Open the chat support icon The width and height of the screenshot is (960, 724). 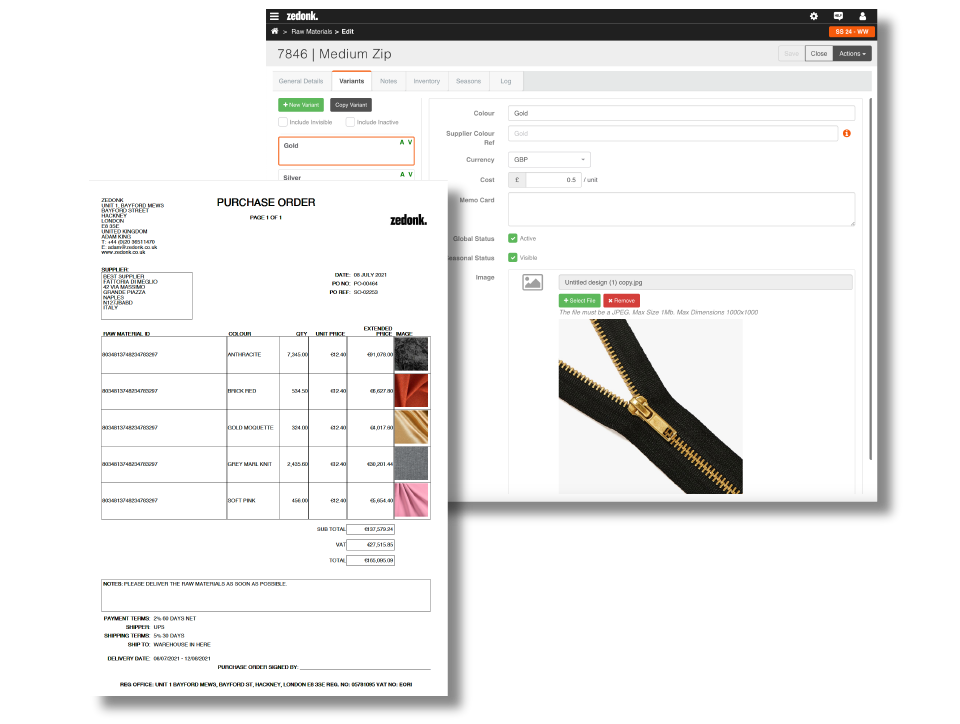(x=838, y=16)
